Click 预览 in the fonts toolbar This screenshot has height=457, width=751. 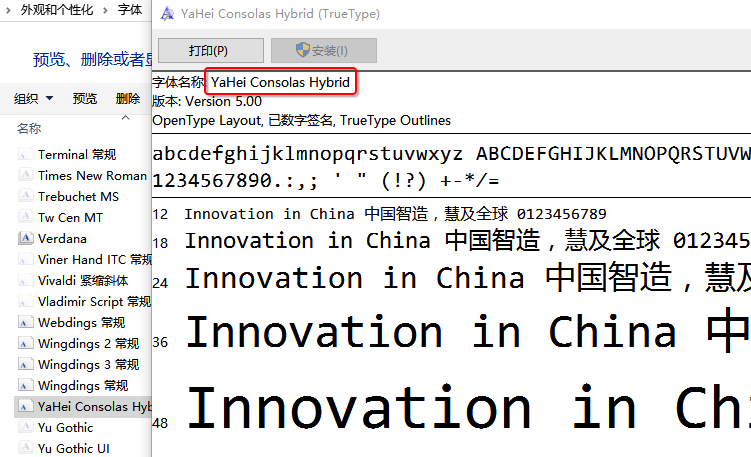coord(85,99)
